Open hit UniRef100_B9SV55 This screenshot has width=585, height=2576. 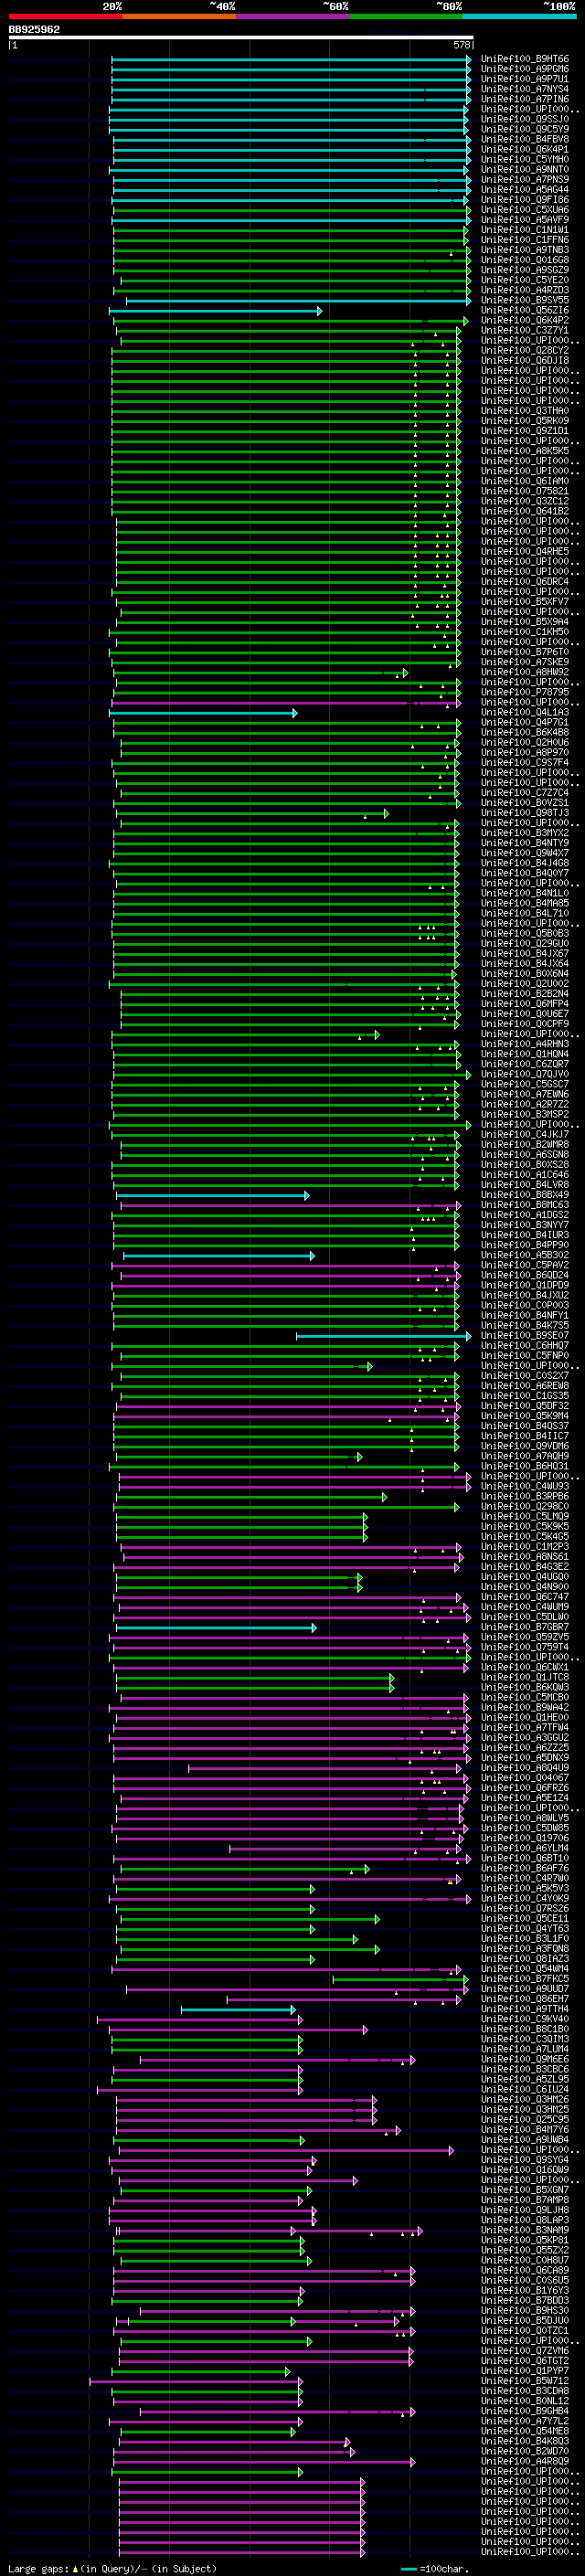tap(525, 300)
